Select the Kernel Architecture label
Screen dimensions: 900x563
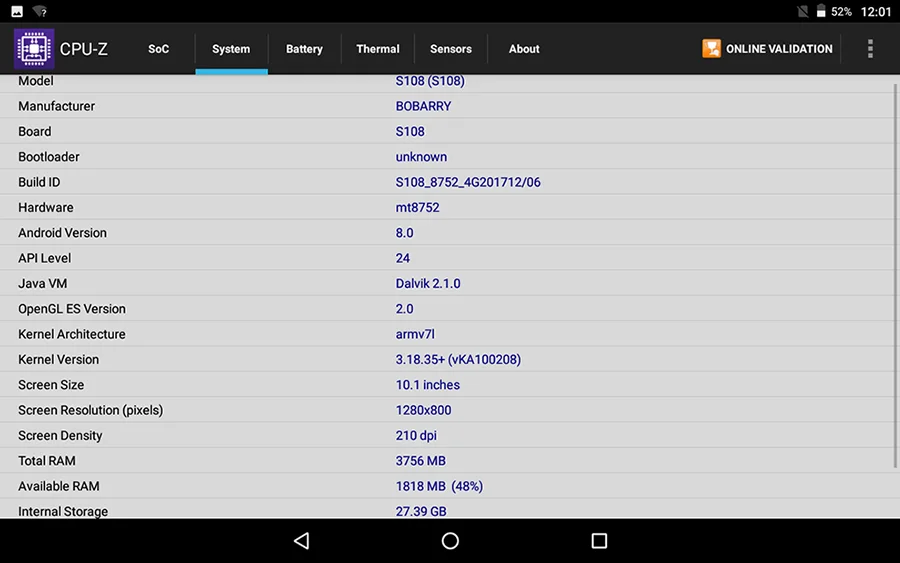pyautogui.click(x=72, y=334)
